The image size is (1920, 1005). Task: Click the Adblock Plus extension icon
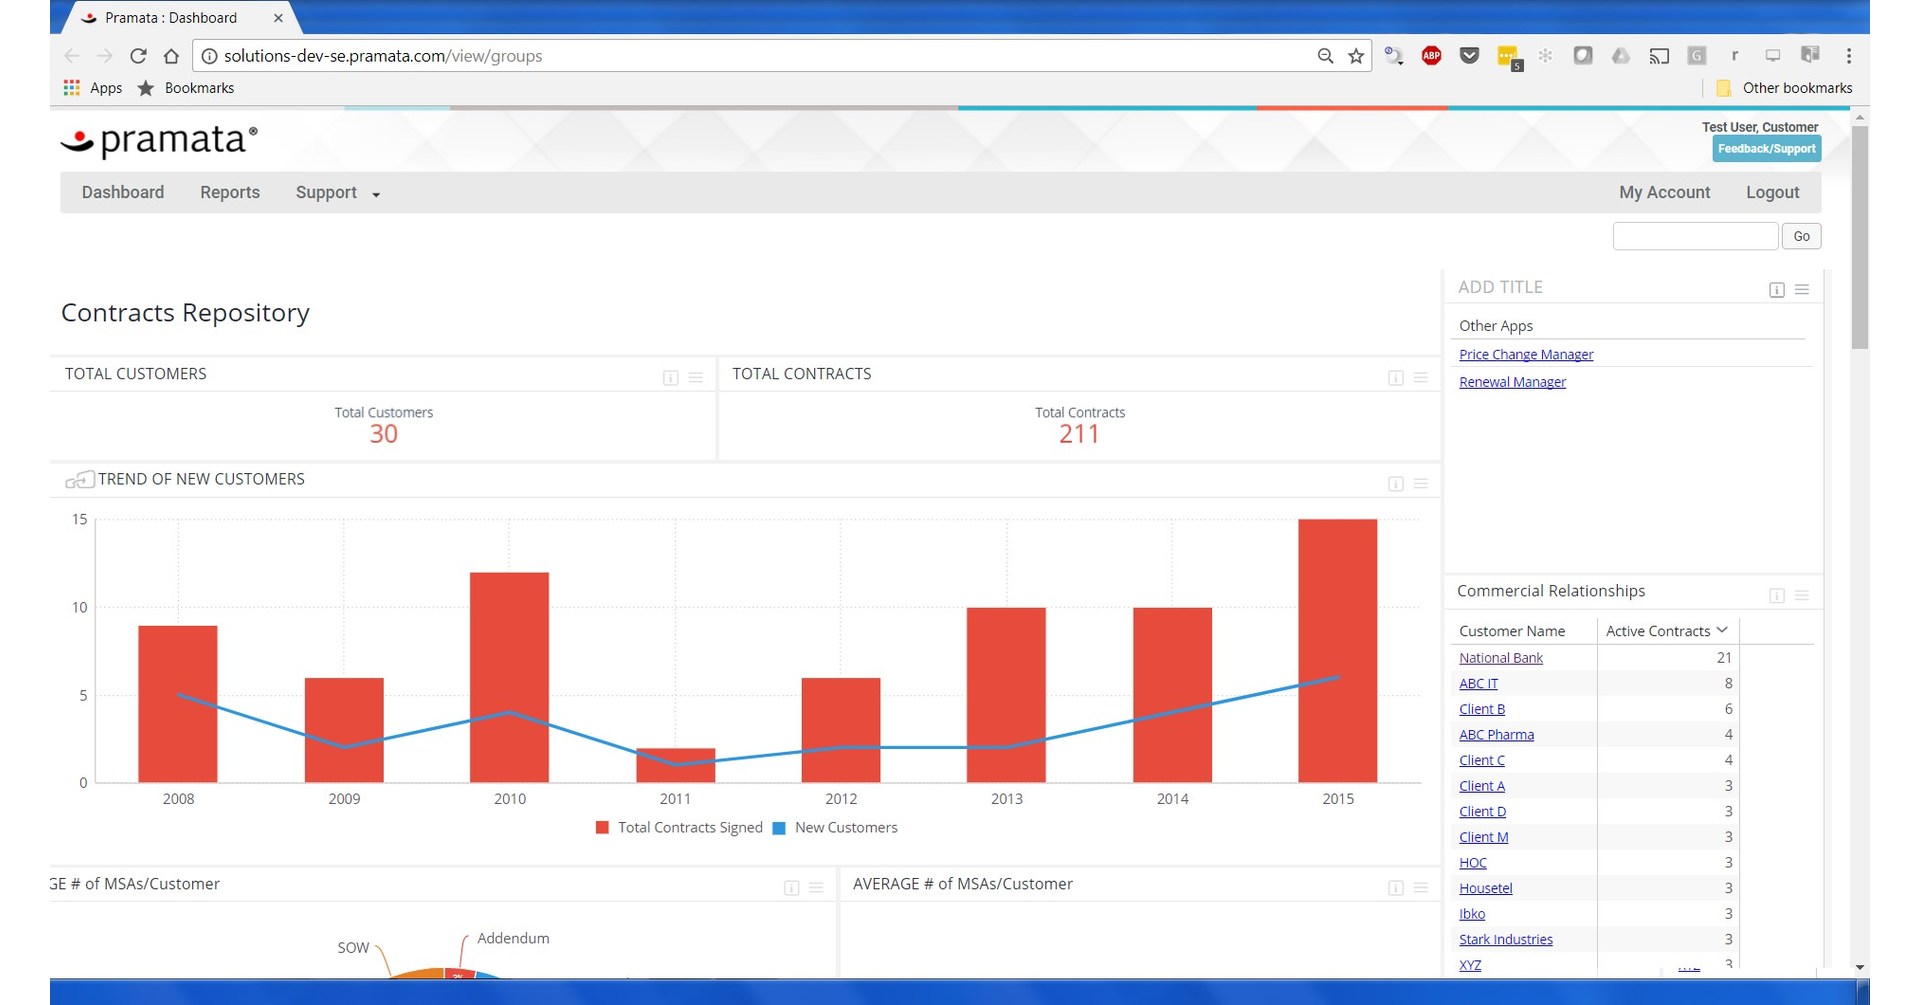tap(1431, 56)
